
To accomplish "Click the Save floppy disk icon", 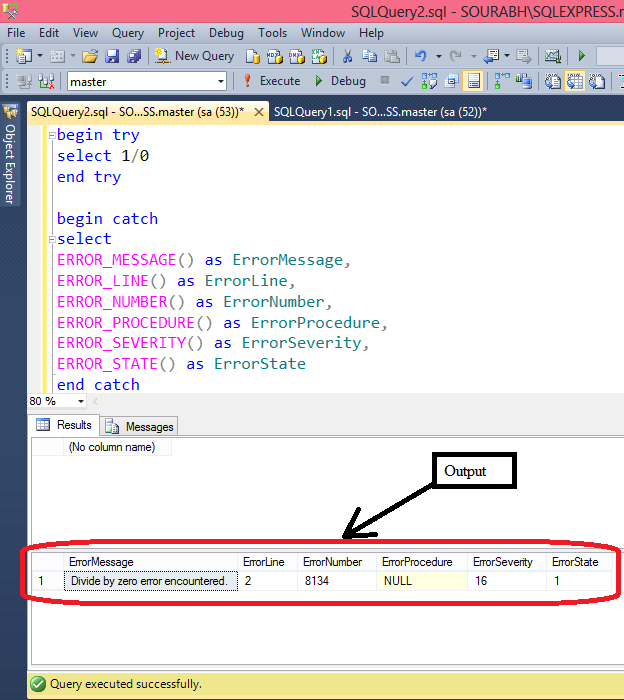I will pyautogui.click(x=112, y=56).
